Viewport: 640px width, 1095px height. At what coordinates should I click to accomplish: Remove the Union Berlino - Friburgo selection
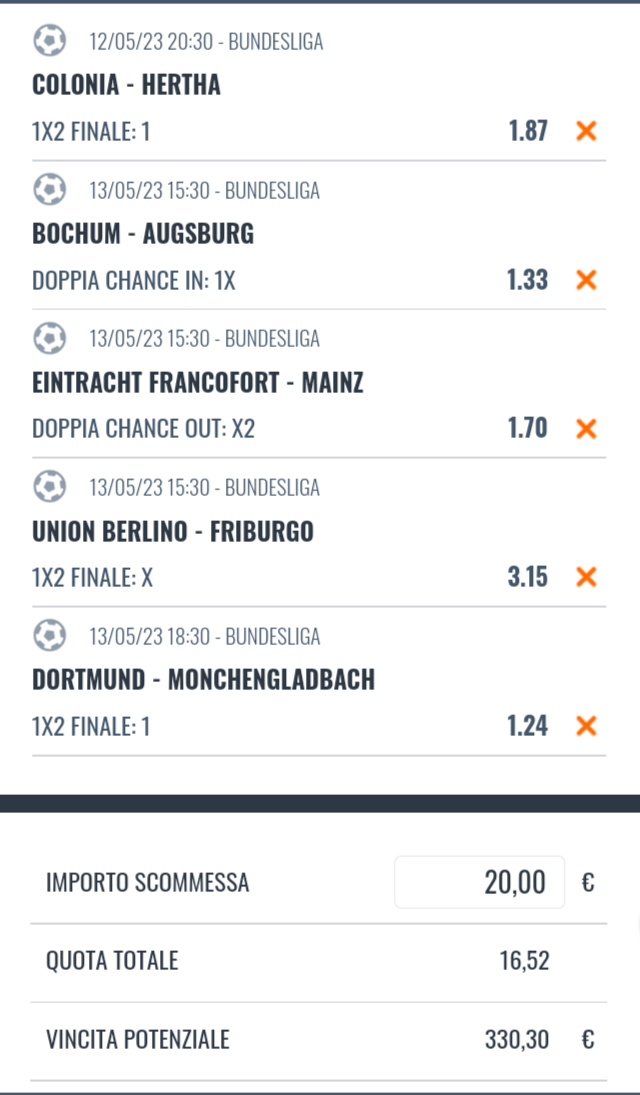586,577
